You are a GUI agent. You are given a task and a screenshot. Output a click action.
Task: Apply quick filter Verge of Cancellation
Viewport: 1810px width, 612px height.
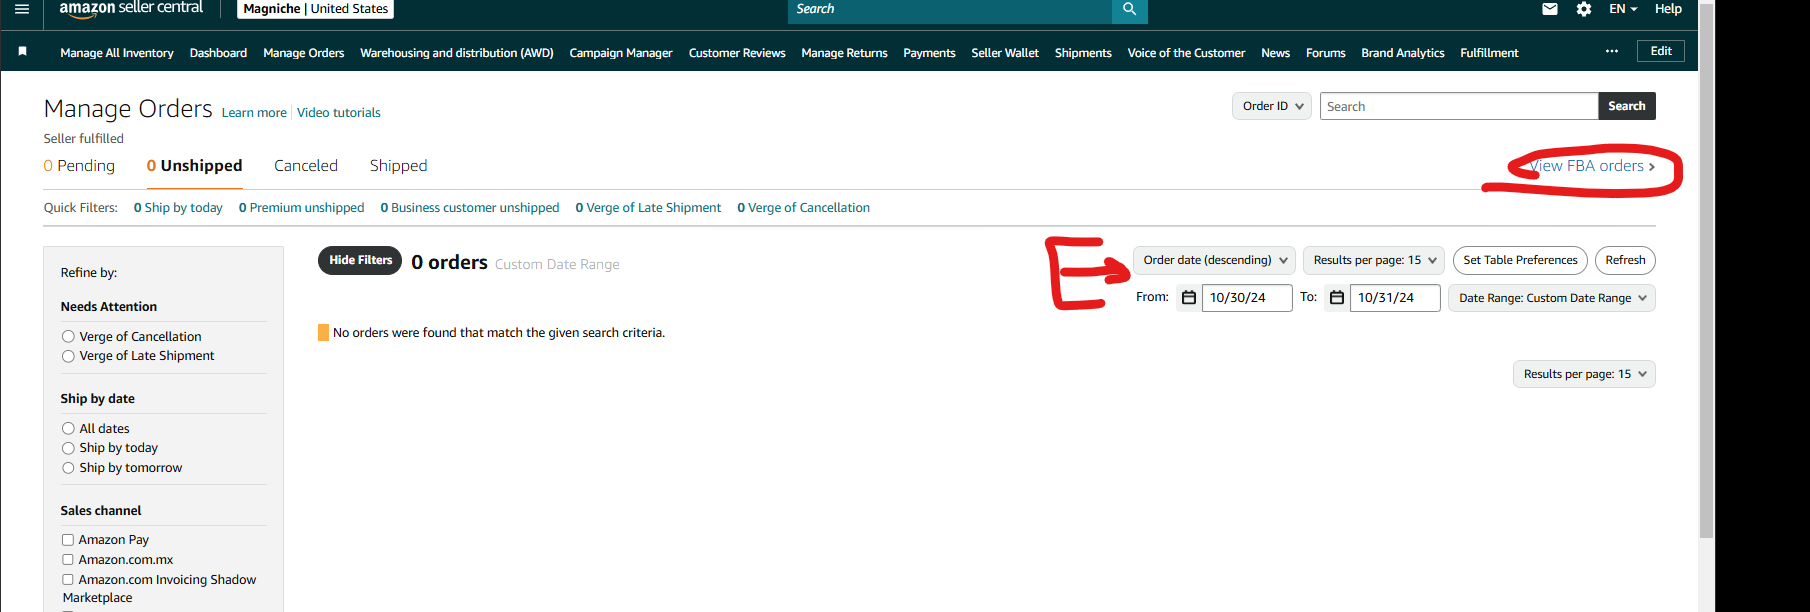[803, 208]
